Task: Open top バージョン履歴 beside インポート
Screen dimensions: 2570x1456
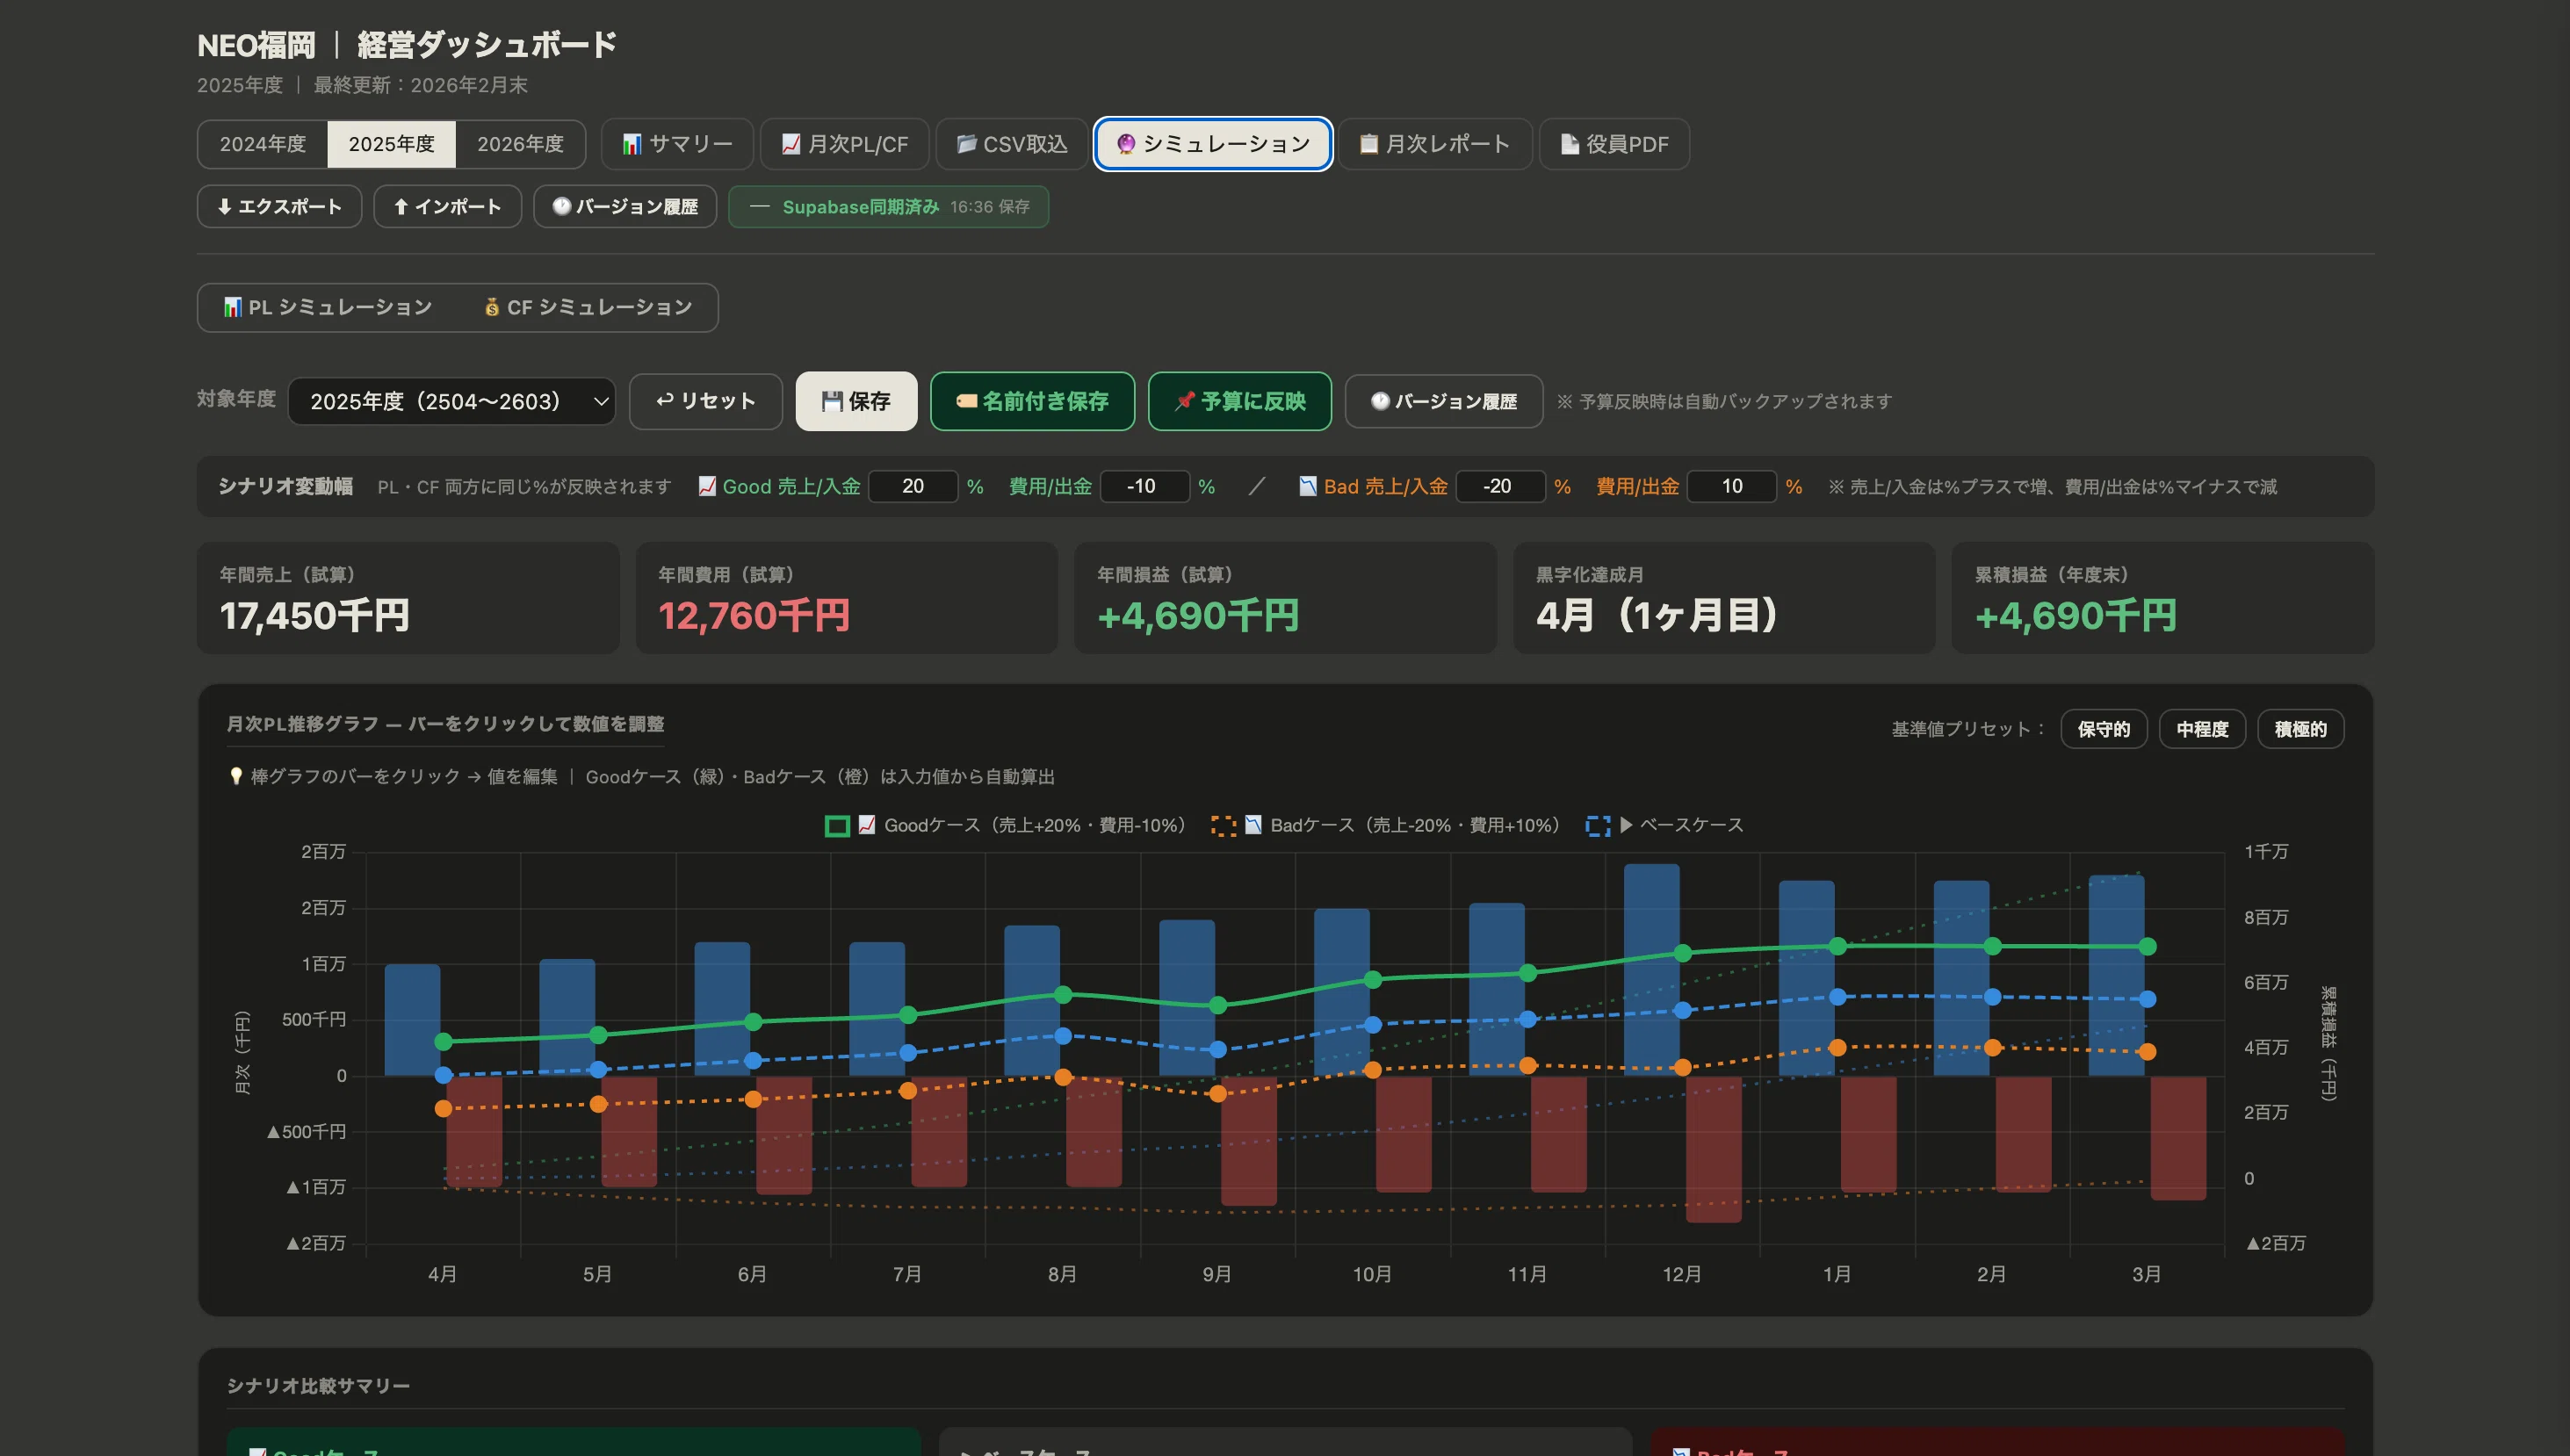Action: (625, 206)
